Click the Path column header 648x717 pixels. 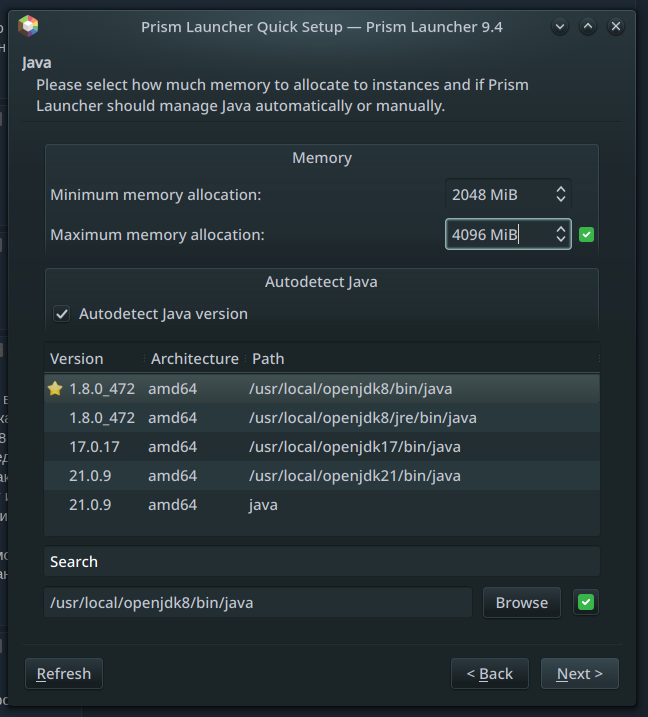pyautogui.click(x=268, y=359)
